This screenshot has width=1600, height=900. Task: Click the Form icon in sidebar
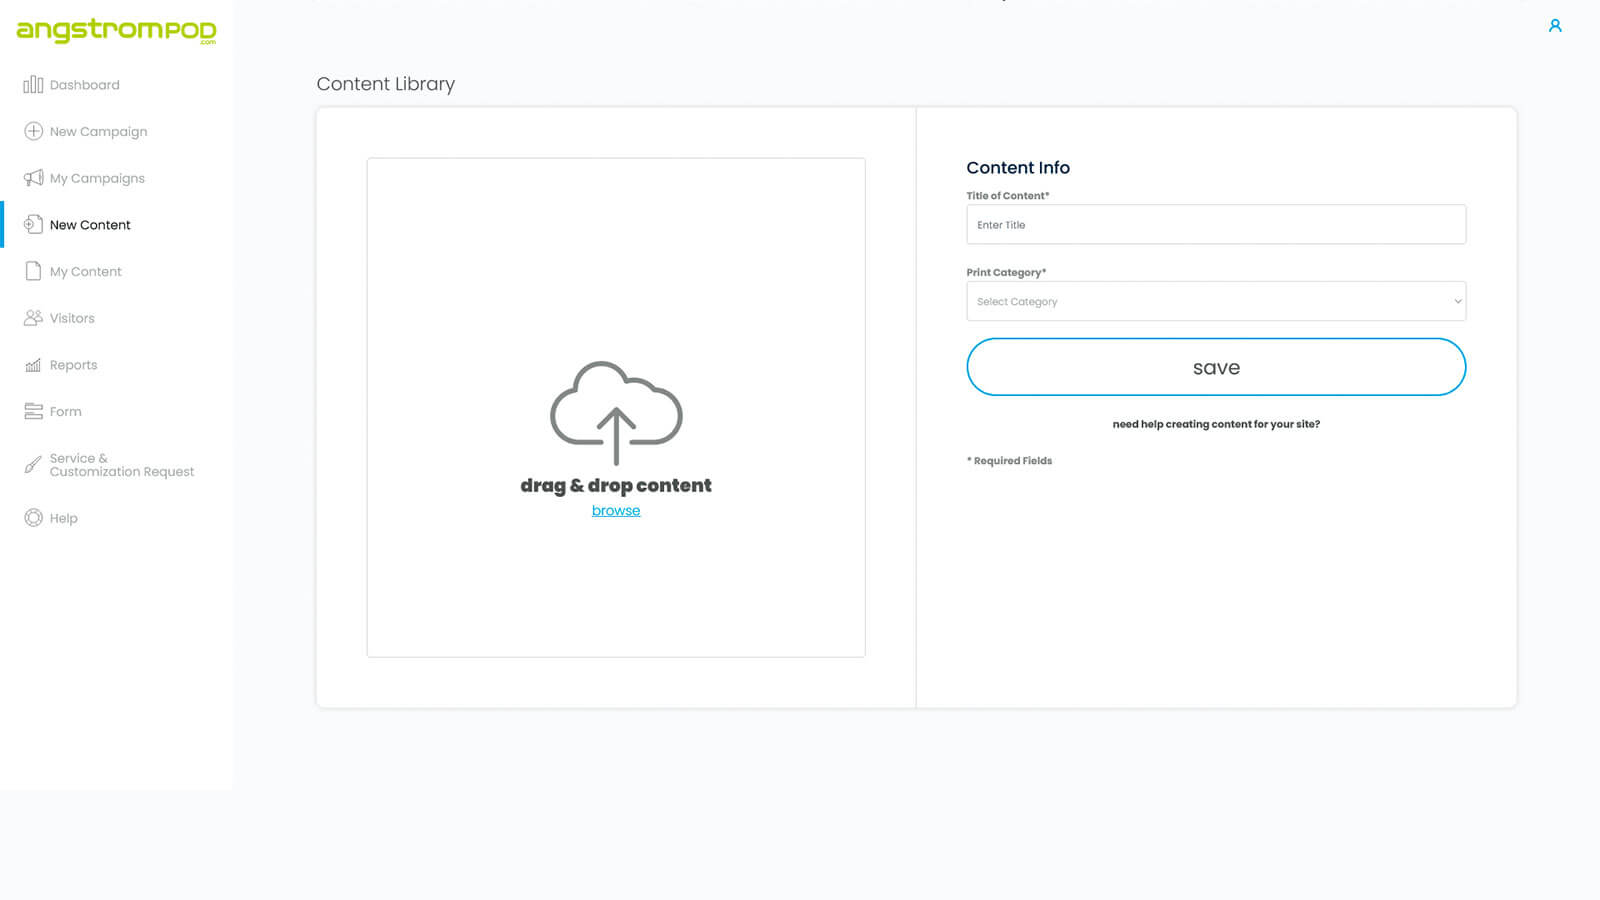tap(33, 411)
